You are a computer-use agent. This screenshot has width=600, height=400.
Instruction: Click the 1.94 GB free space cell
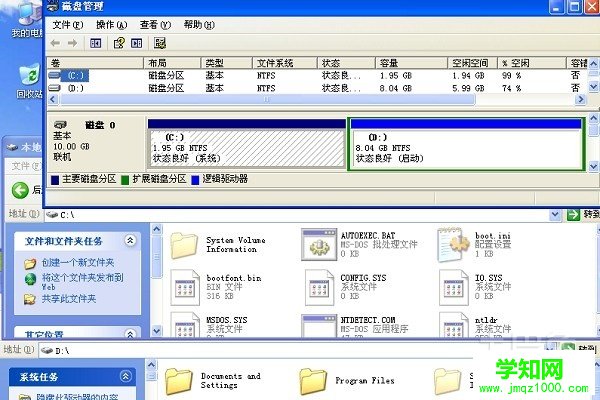click(x=468, y=76)
